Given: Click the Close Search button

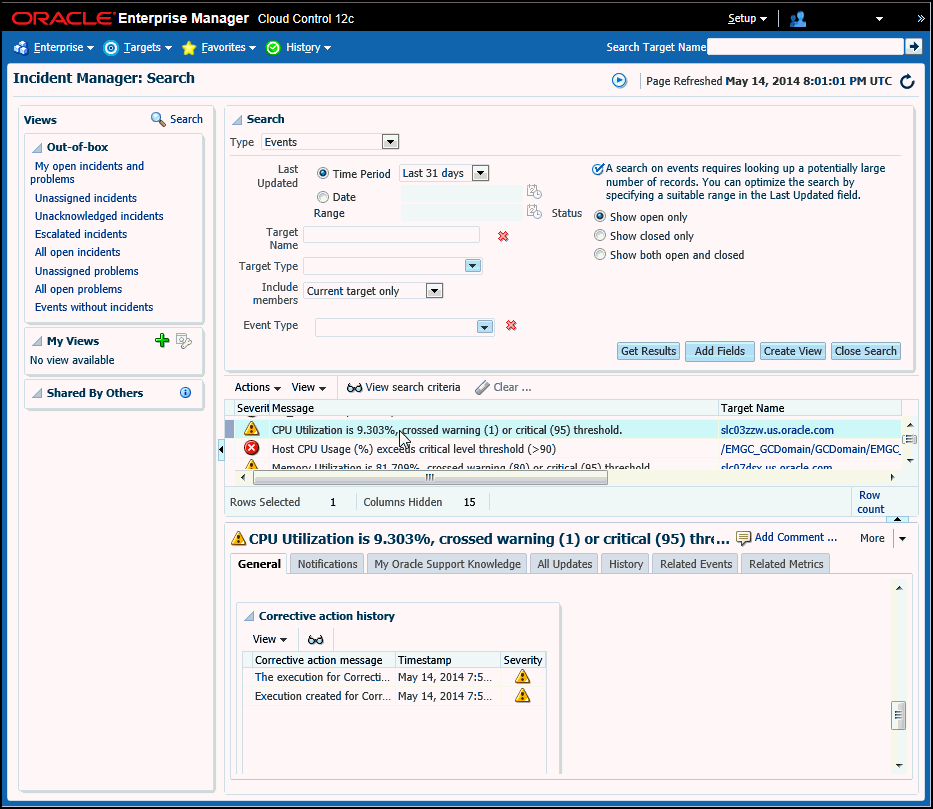Looking at the screenshot, I should coord(865,351).
